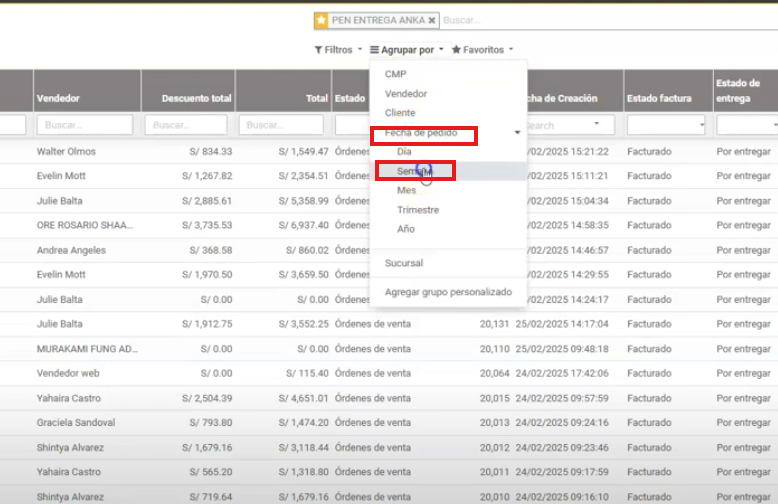Group orders by Mes

tap(406, 190)
